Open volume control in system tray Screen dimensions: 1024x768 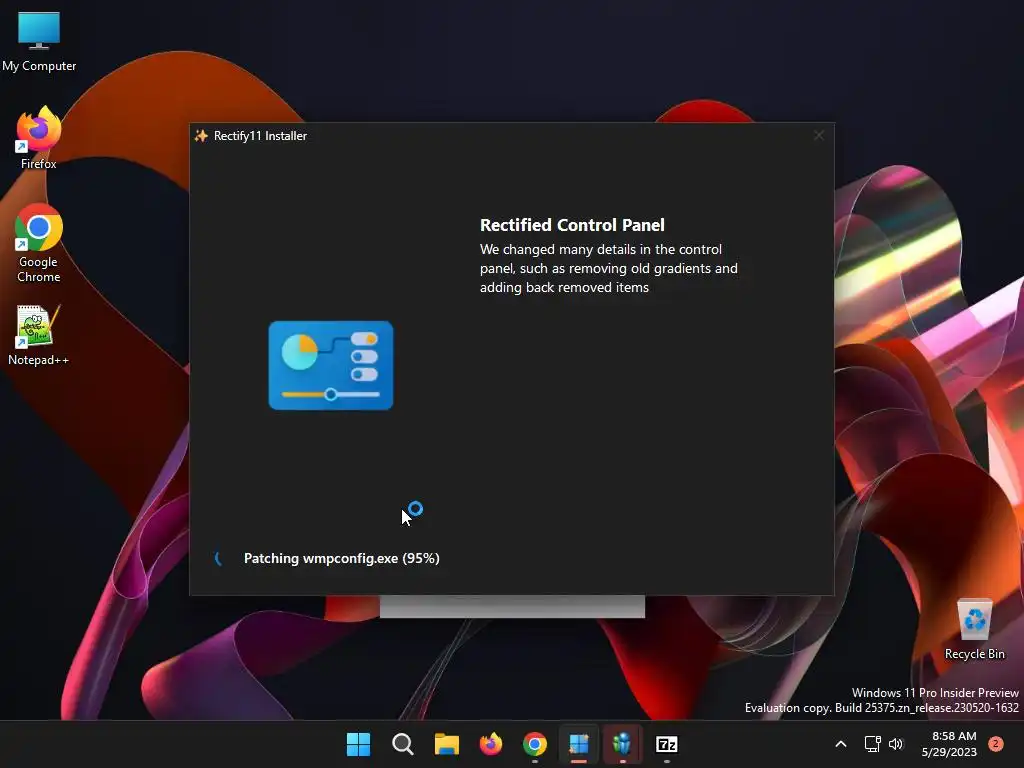click(896, 744)
